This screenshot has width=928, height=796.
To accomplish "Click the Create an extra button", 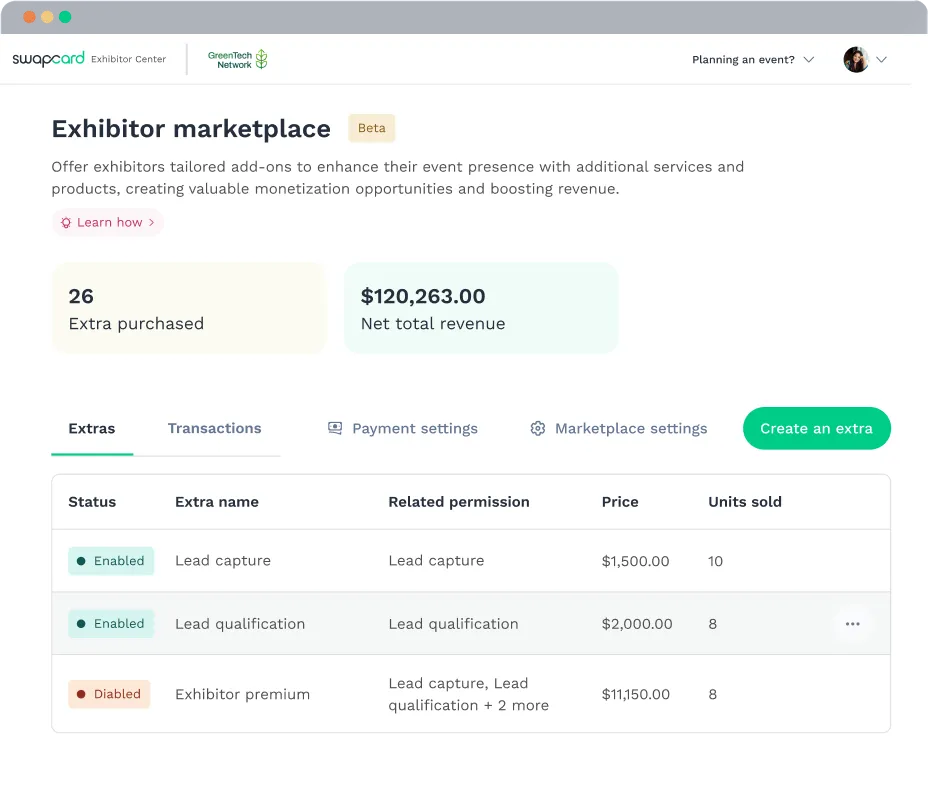I will coord(816,428).
